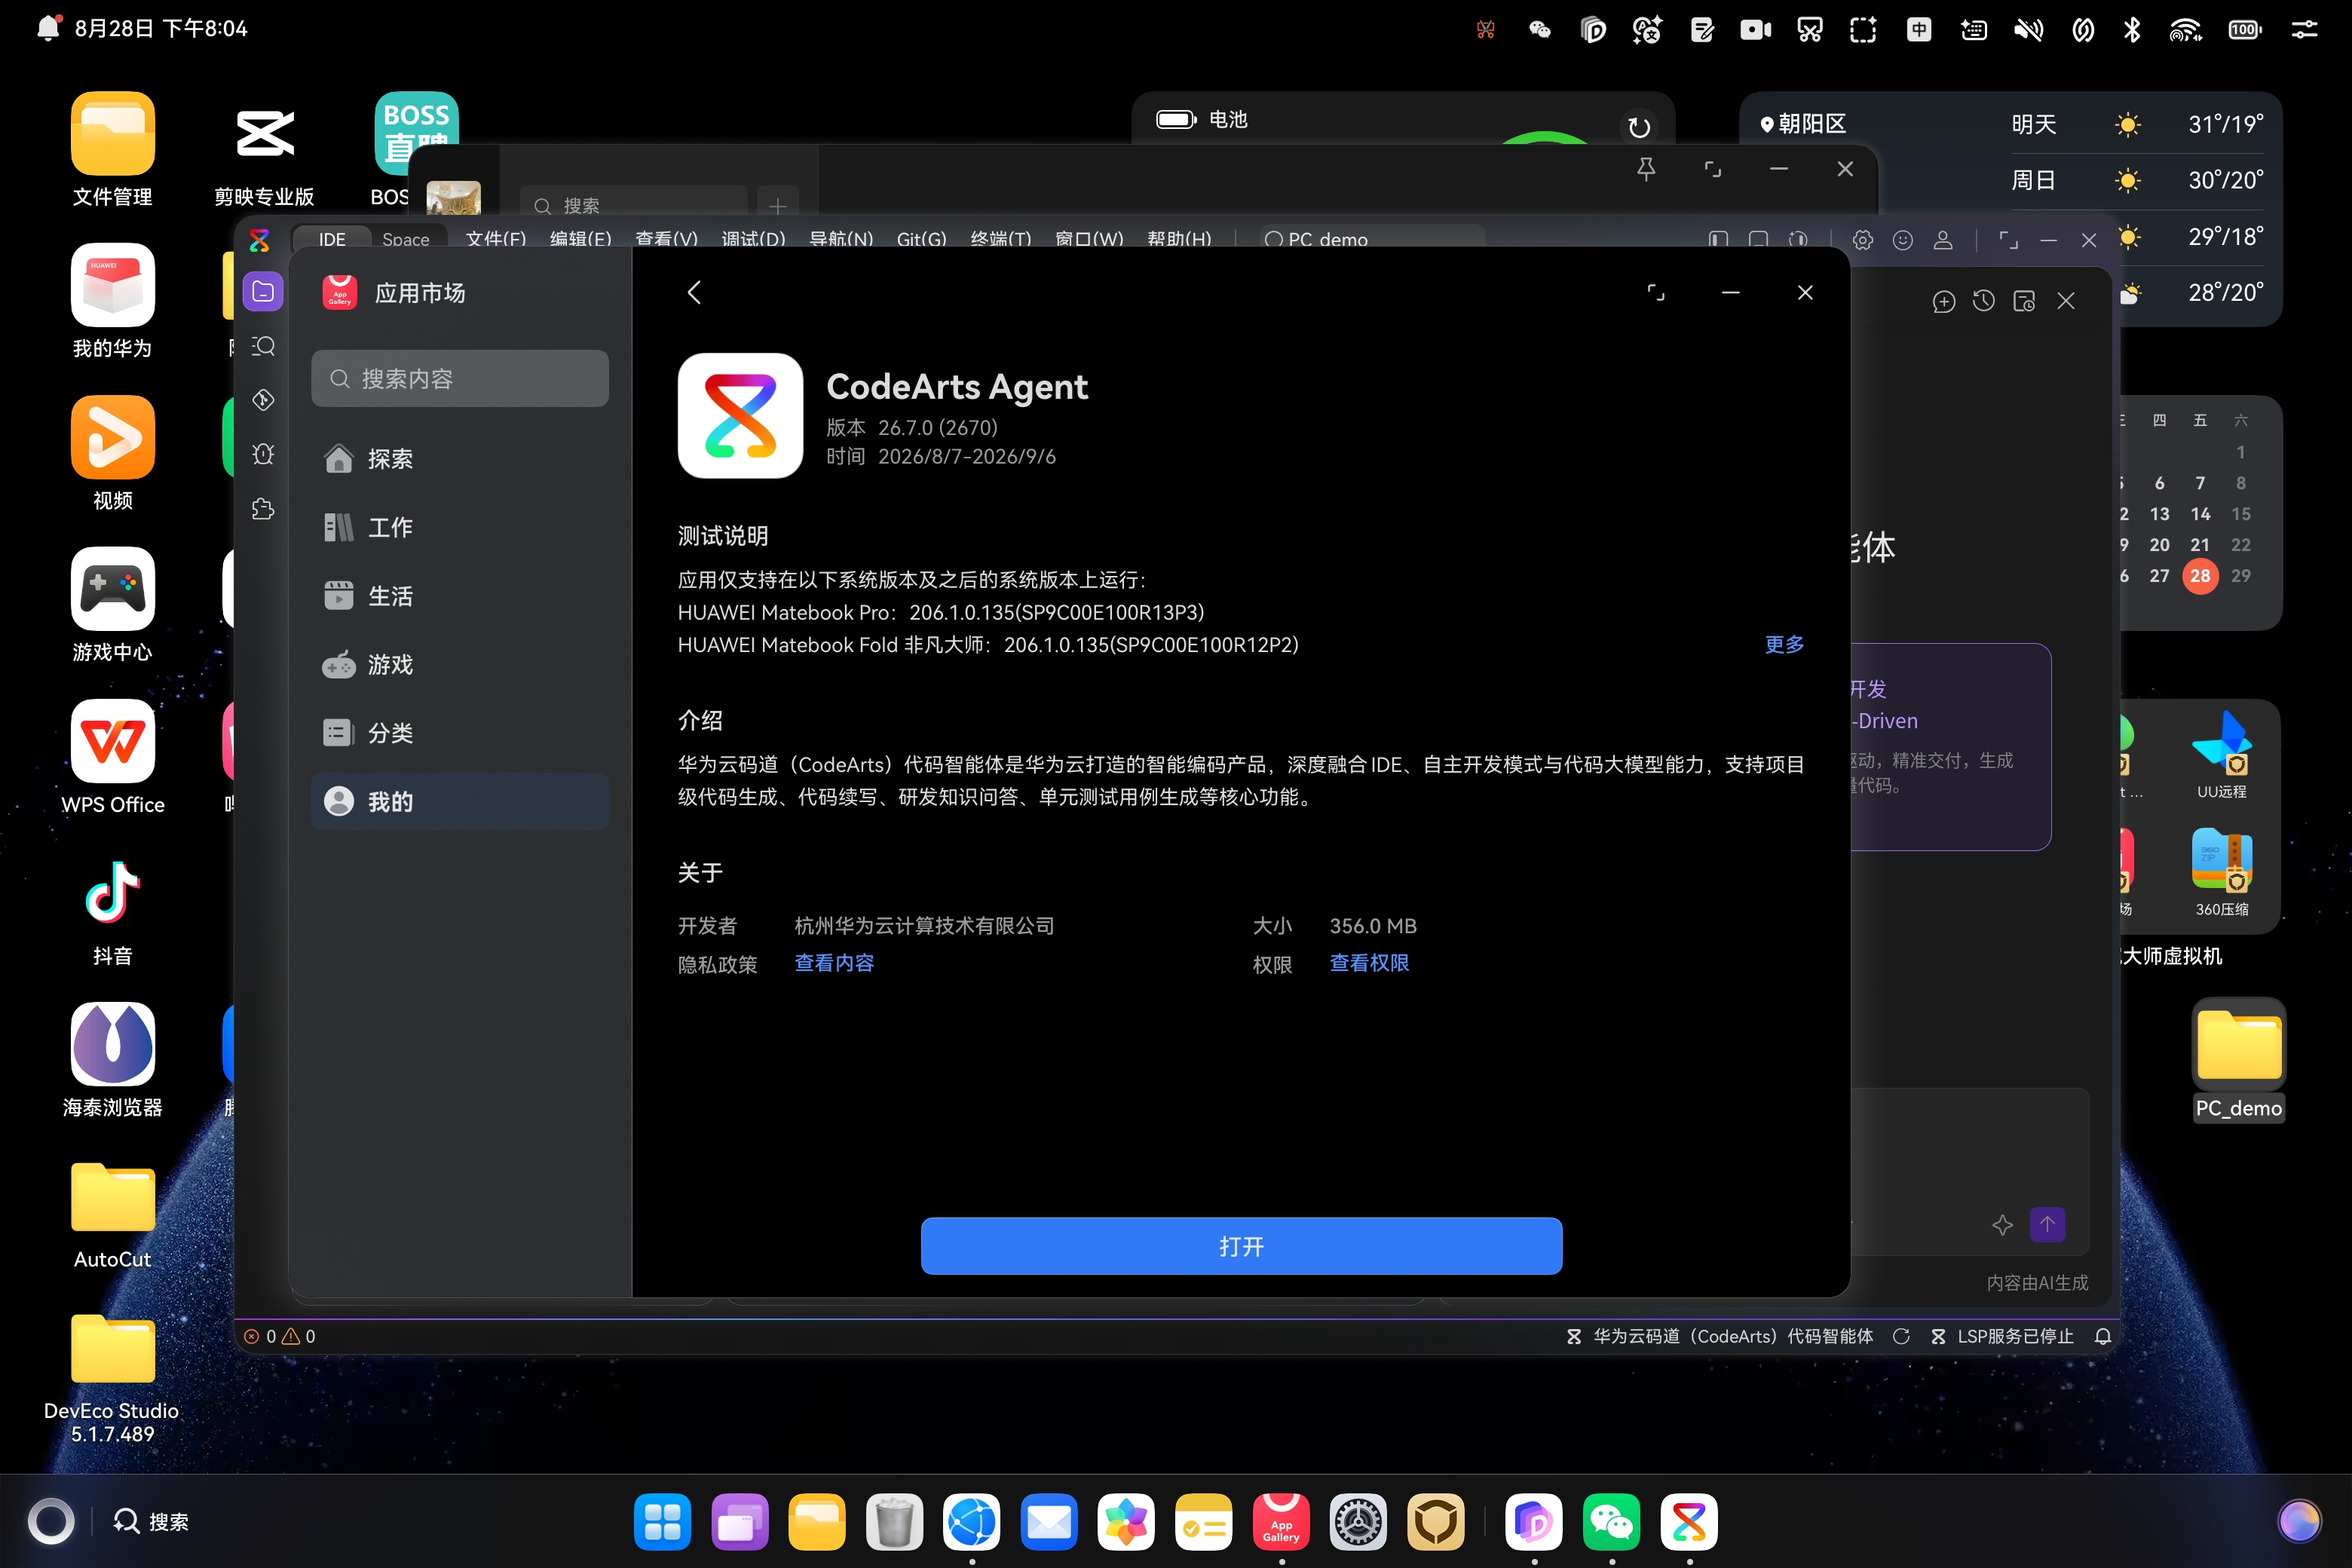
Task: Open the 调试(D) menu in CodeArts
Action: pos(753,239)
